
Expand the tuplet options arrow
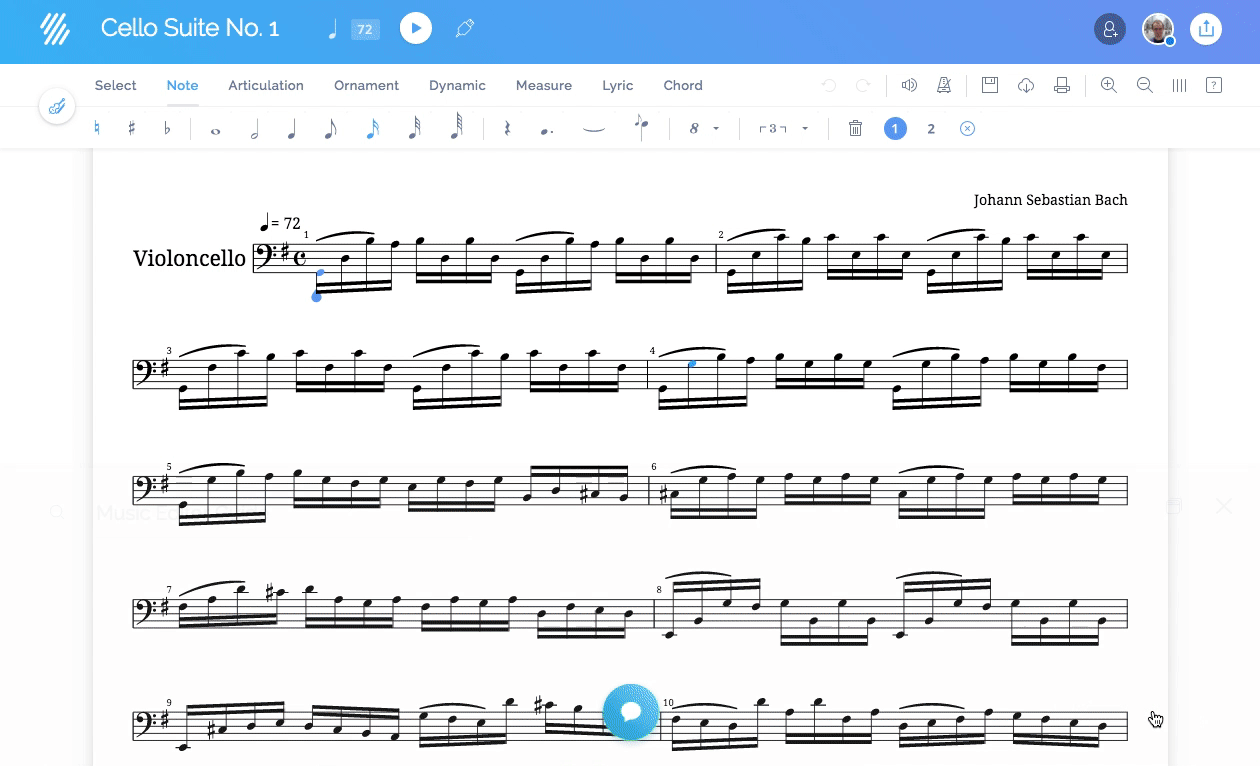[x=805, y=129]
